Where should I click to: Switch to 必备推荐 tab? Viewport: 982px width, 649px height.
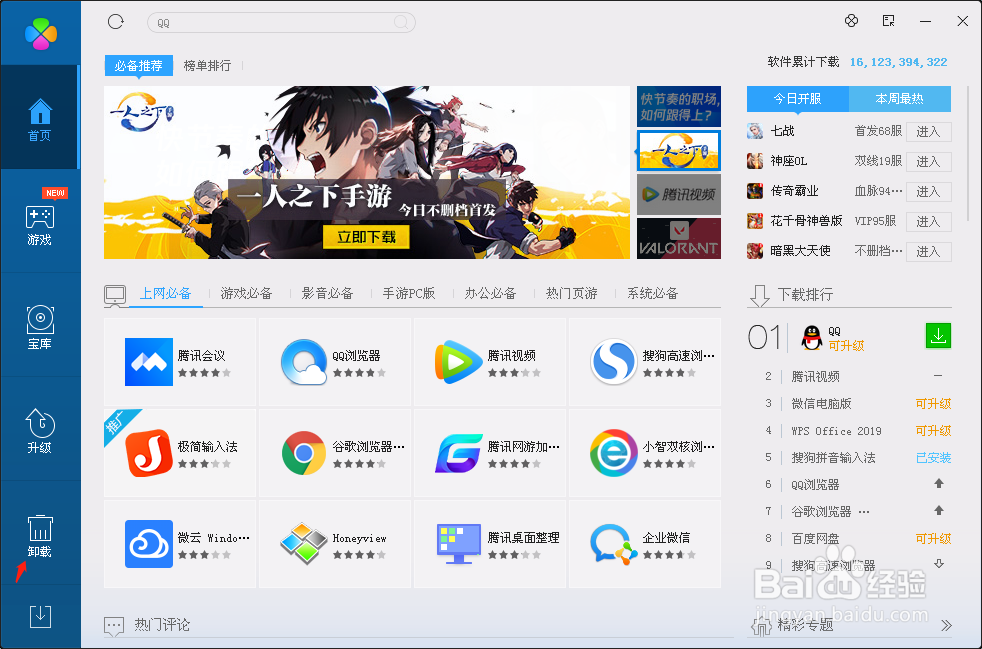138,65
